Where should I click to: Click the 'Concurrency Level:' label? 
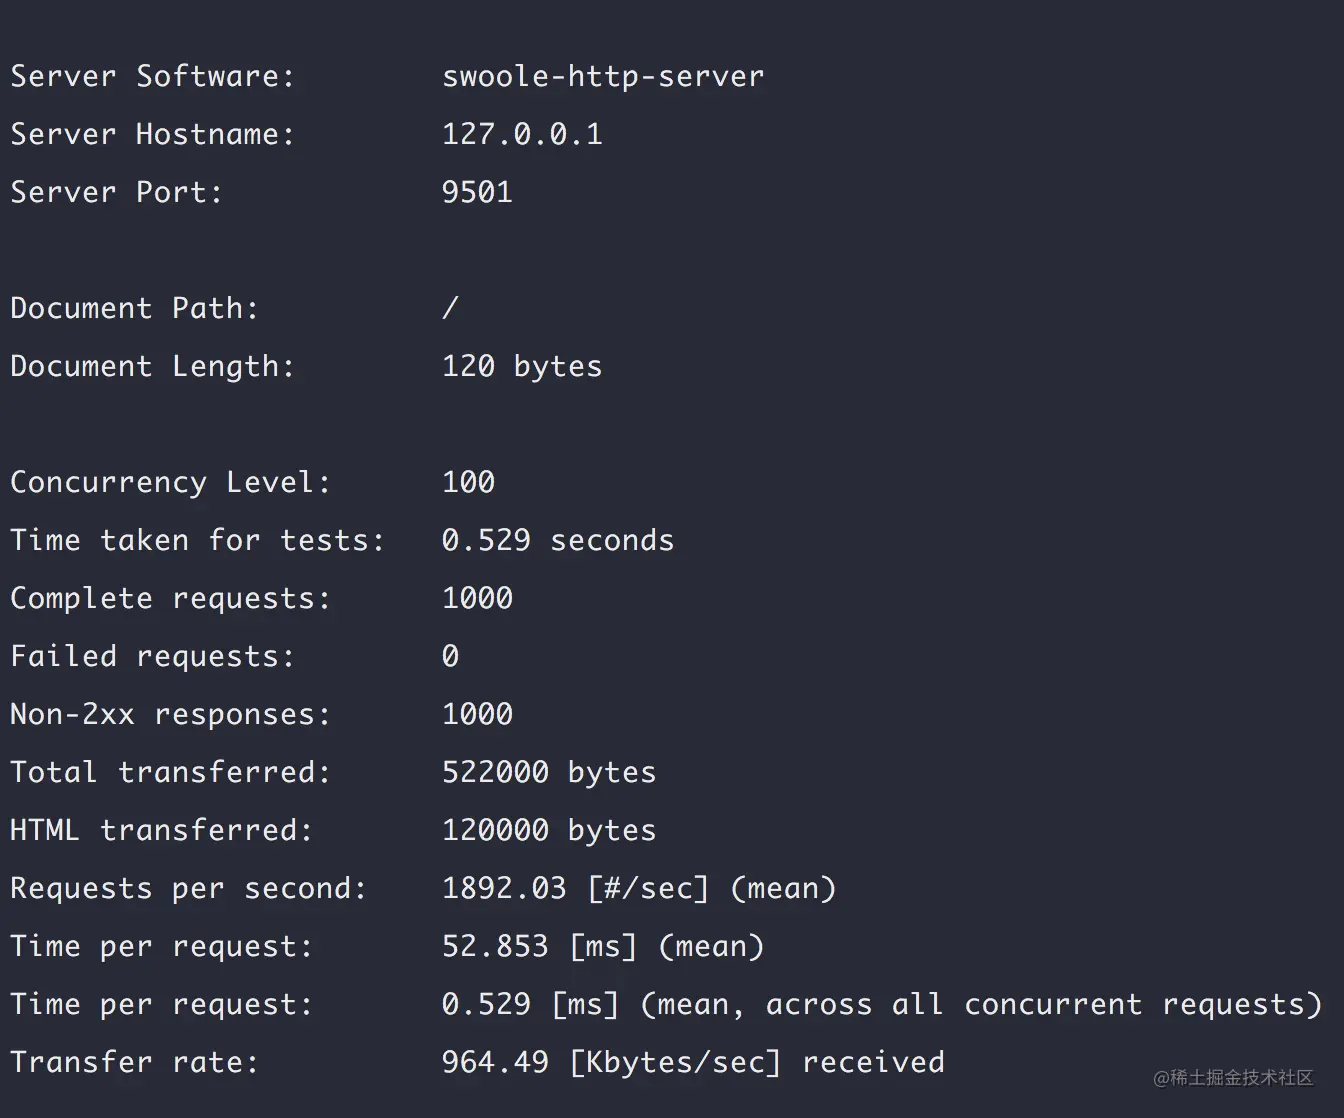point(171,482)
